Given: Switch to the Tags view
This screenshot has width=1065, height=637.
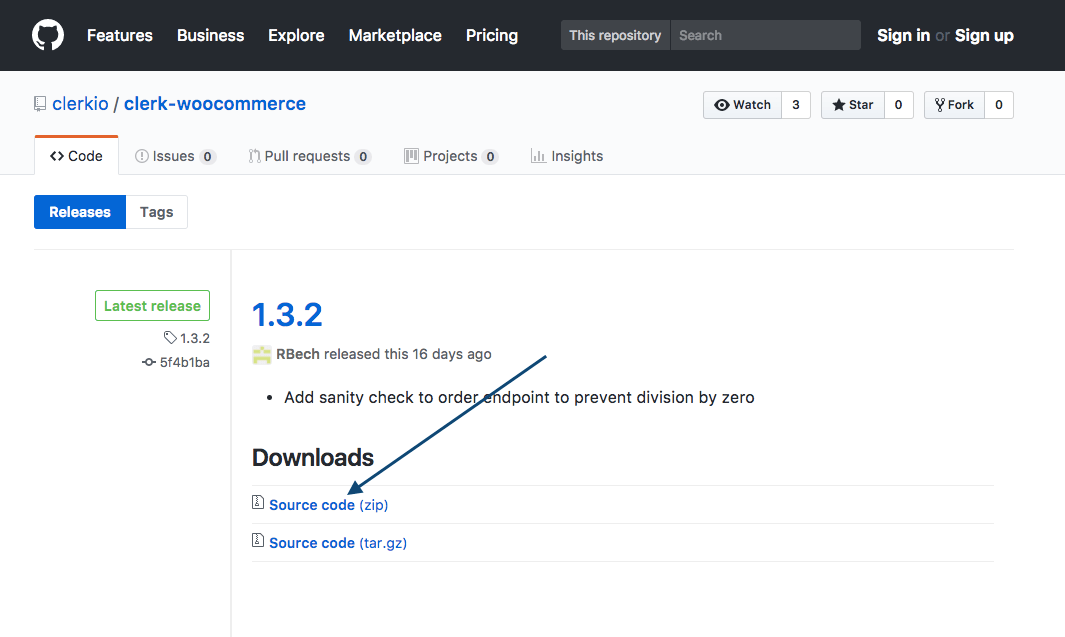Looking at the screenshot, I should 156,211.
